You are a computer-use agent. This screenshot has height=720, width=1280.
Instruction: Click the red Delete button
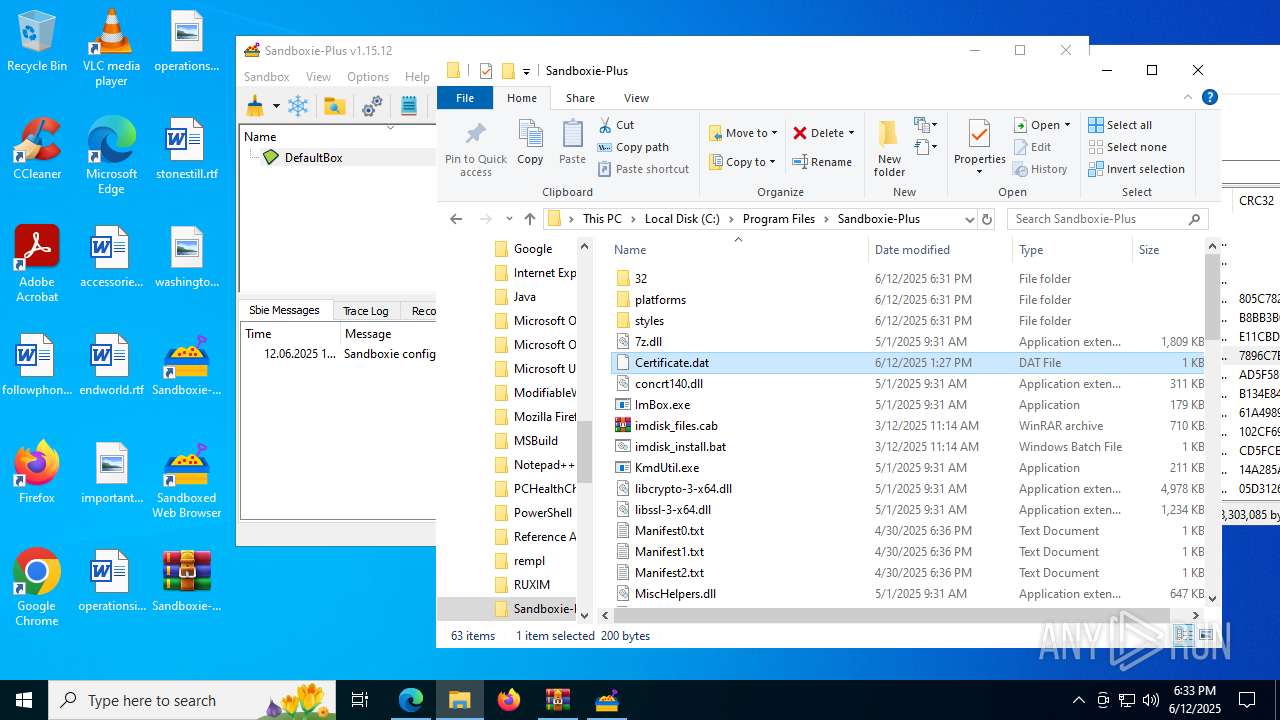[824, 133]
